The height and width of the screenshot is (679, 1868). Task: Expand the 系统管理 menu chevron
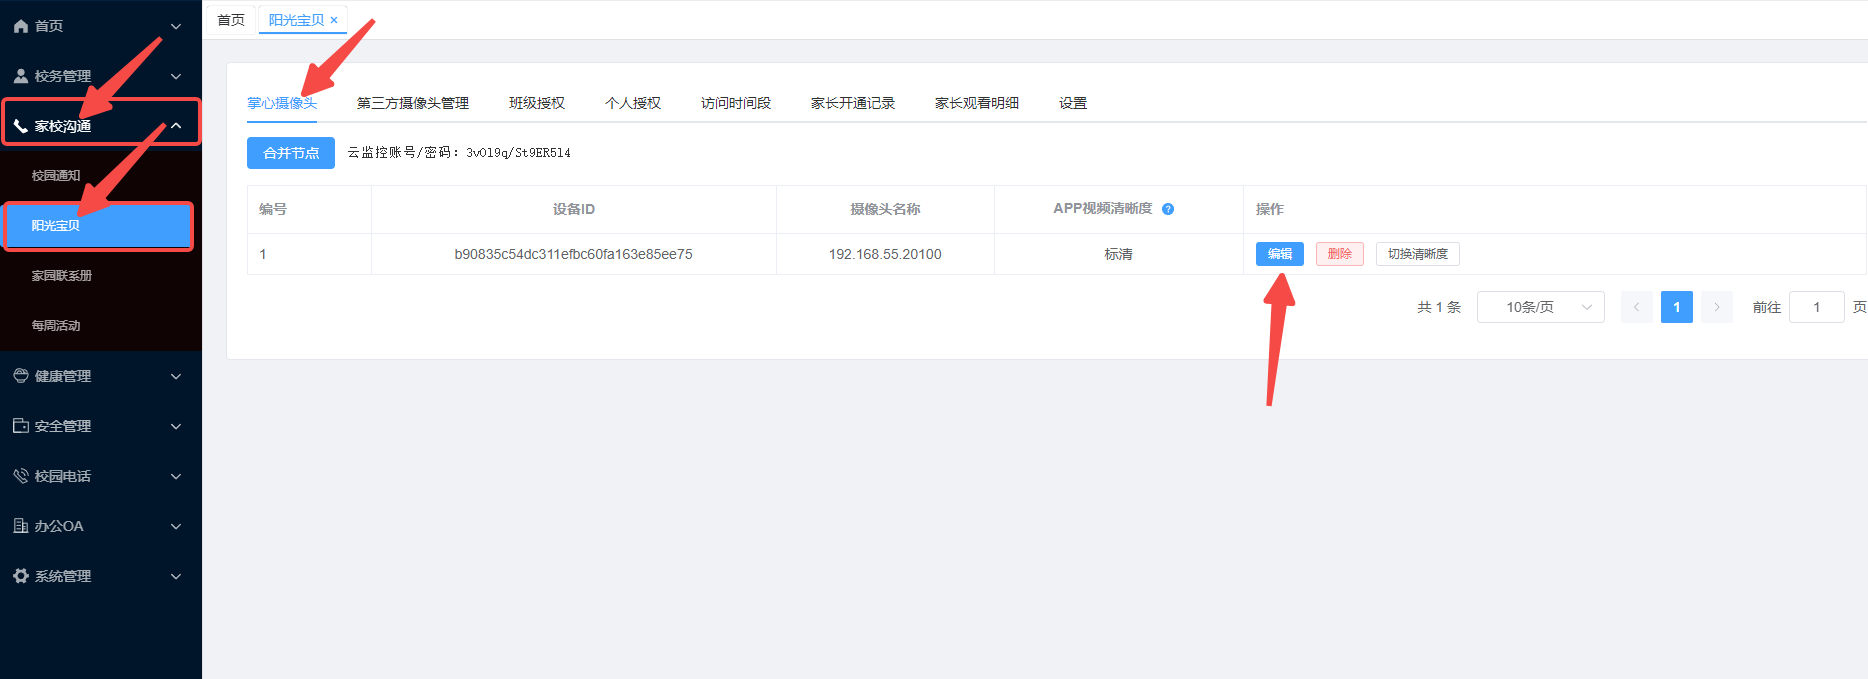coord(176,576)
